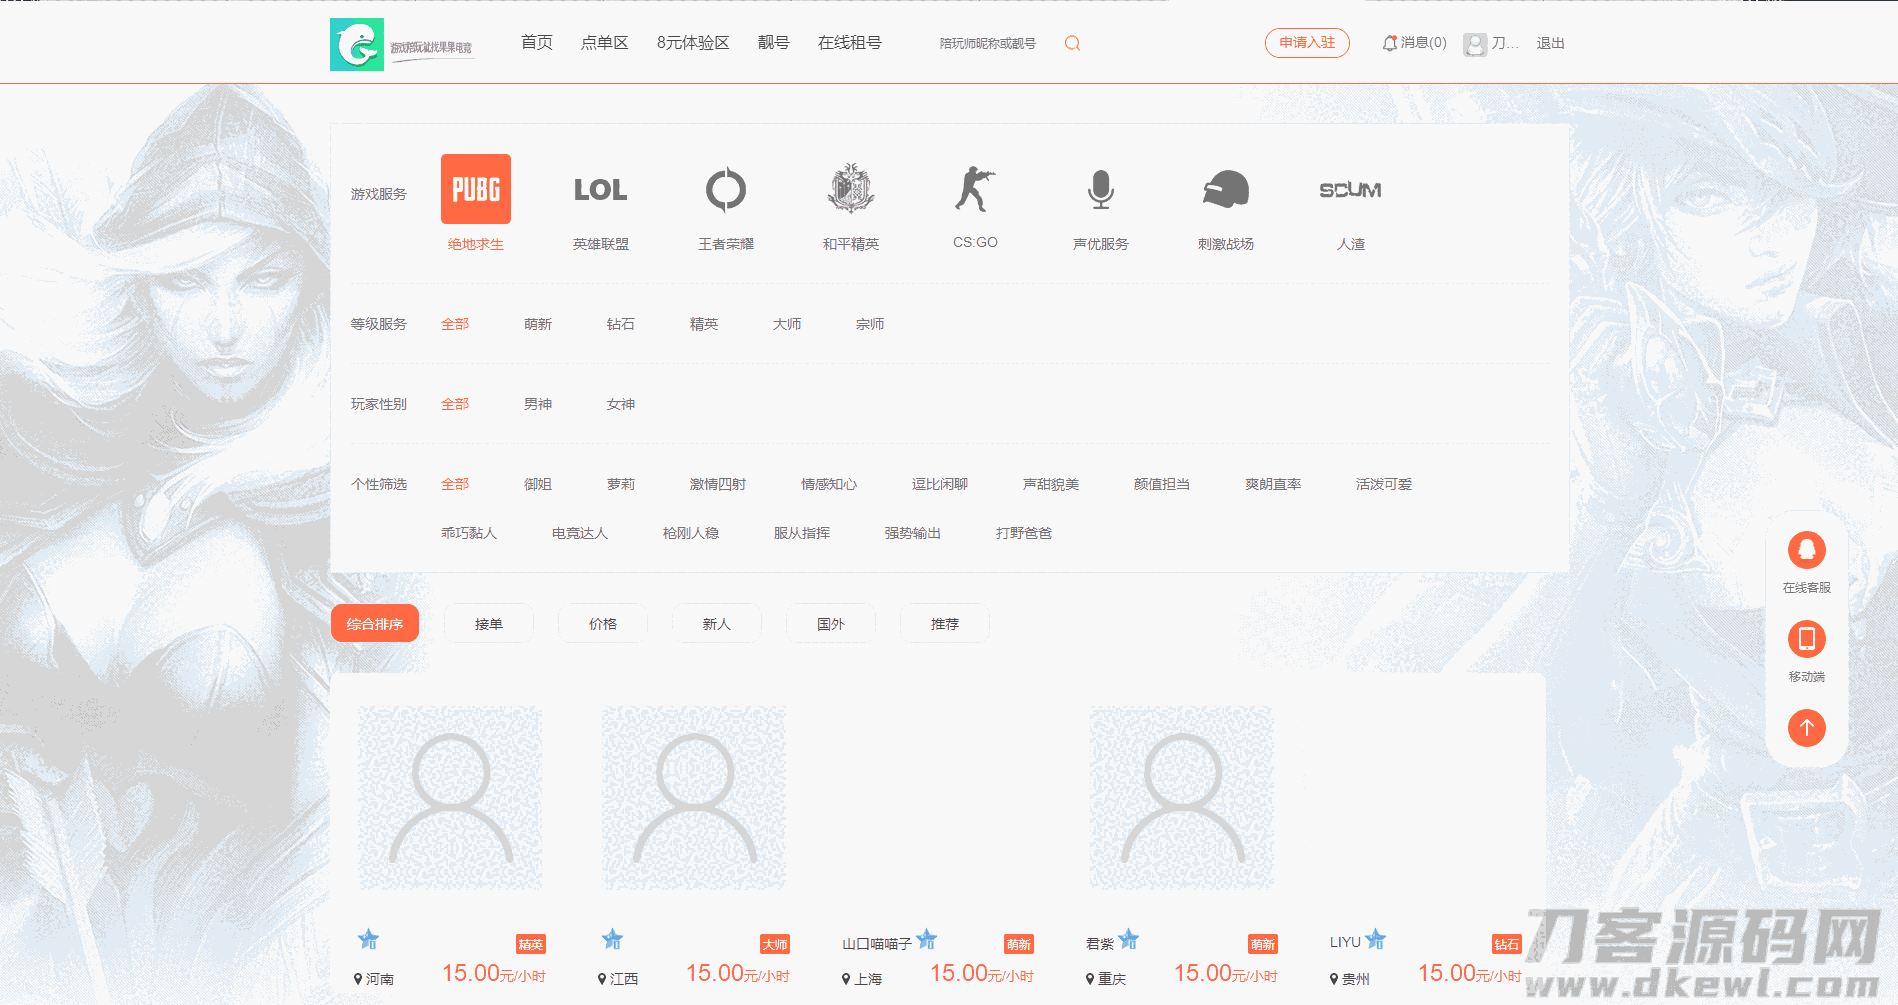Click the location pin next to 重庆
The width and height of the screenshot is (1898, 1005).
click(1090, 979)
